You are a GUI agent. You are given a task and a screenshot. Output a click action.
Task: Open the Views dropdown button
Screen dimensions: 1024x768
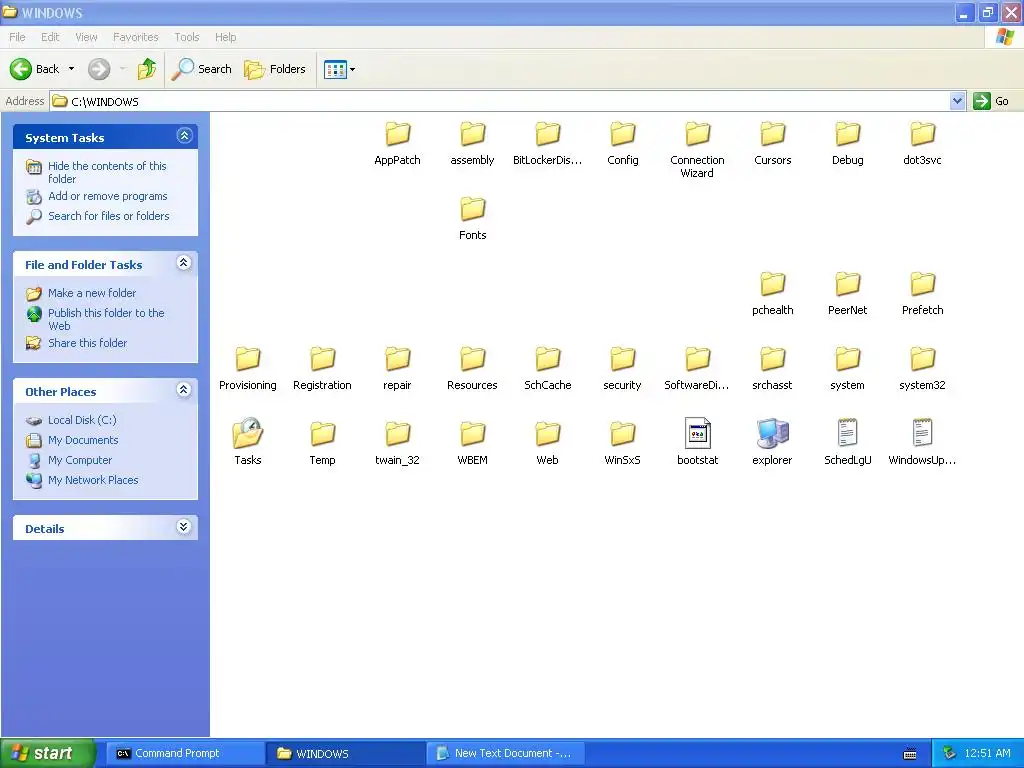click(x=340, y=69)
